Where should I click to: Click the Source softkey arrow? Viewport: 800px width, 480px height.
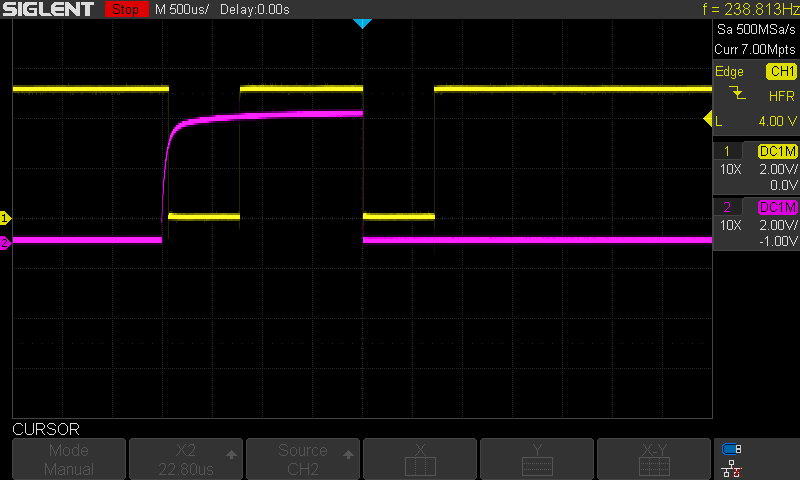348,454
